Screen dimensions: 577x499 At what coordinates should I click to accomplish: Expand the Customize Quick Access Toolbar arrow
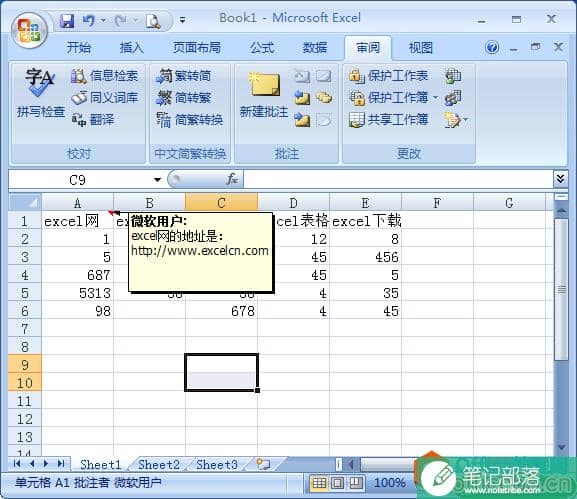[x=182, y=20]
